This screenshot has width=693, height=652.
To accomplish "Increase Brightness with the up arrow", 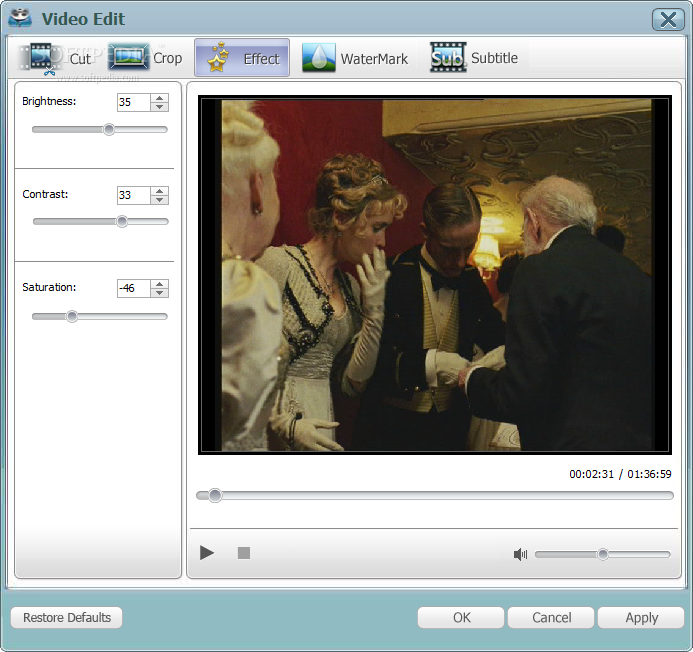I will (x=160, y=98).
